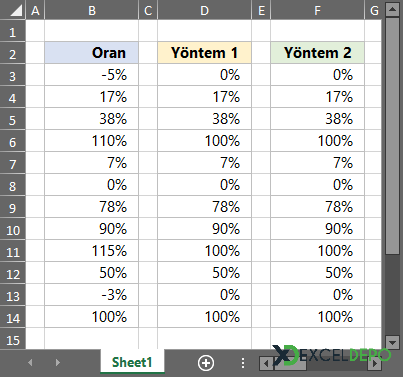Click the previous sheet navigation arrow
403x377 pixels.
(30, 363)
